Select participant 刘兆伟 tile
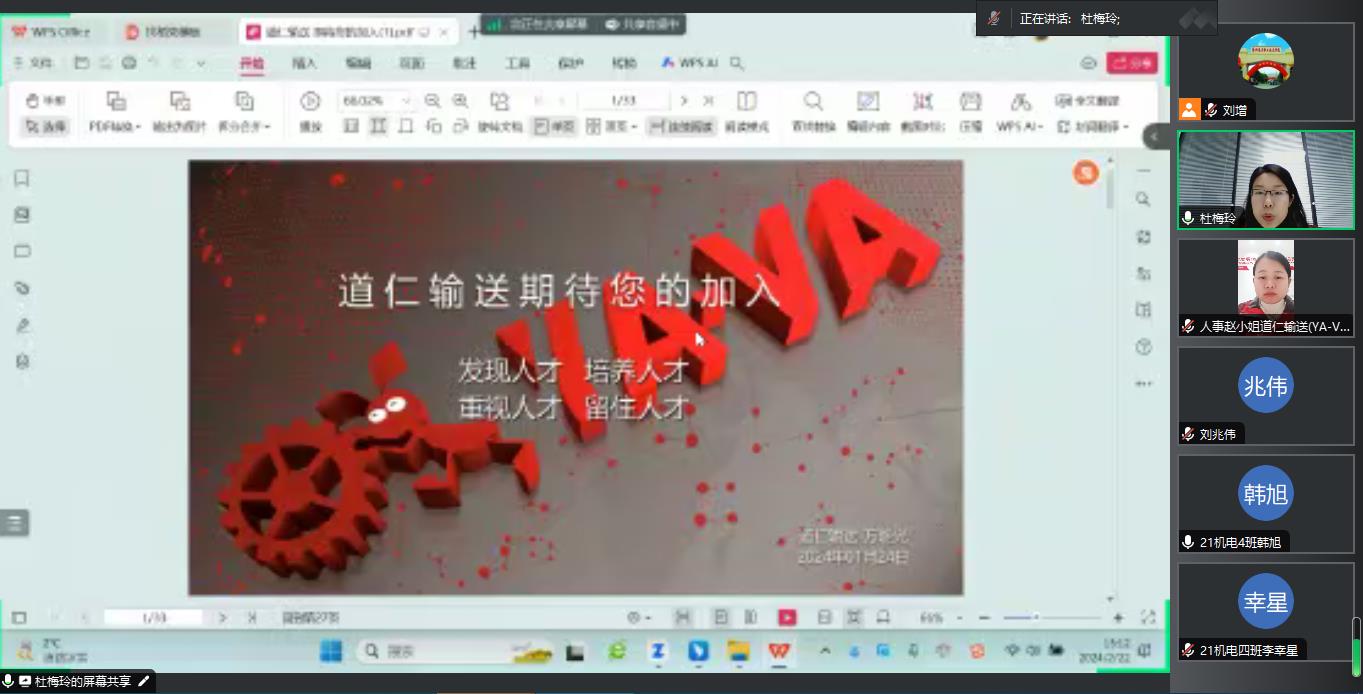This screenshot has height=694, width=1363. (x=1266, y=395)
